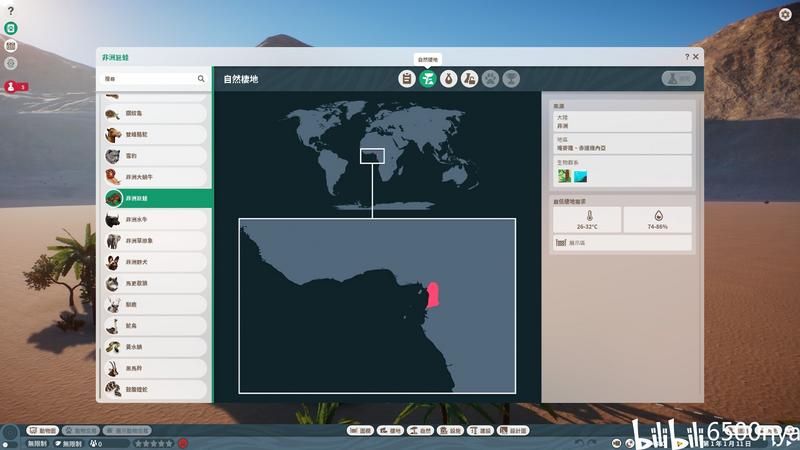Select the timber wolf entry
Screen dimensions: 800x450
pos(155,283)
